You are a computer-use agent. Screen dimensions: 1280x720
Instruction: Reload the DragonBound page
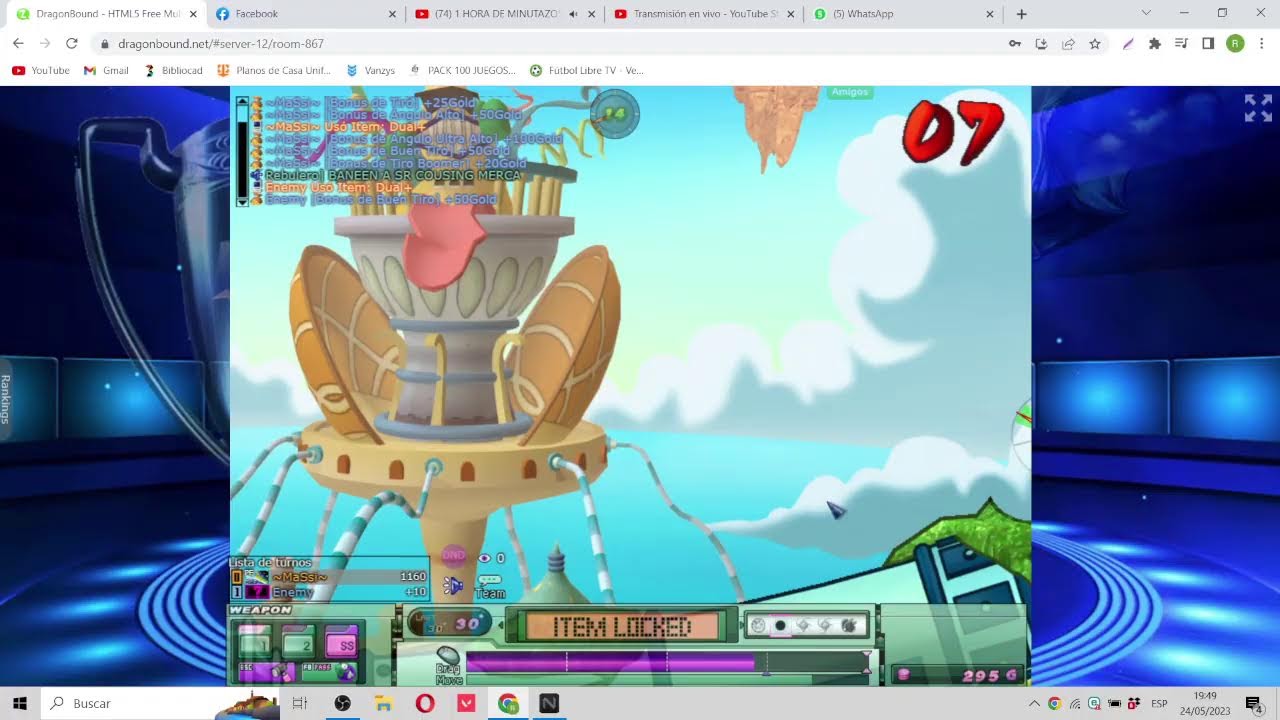tap(72, 44)
